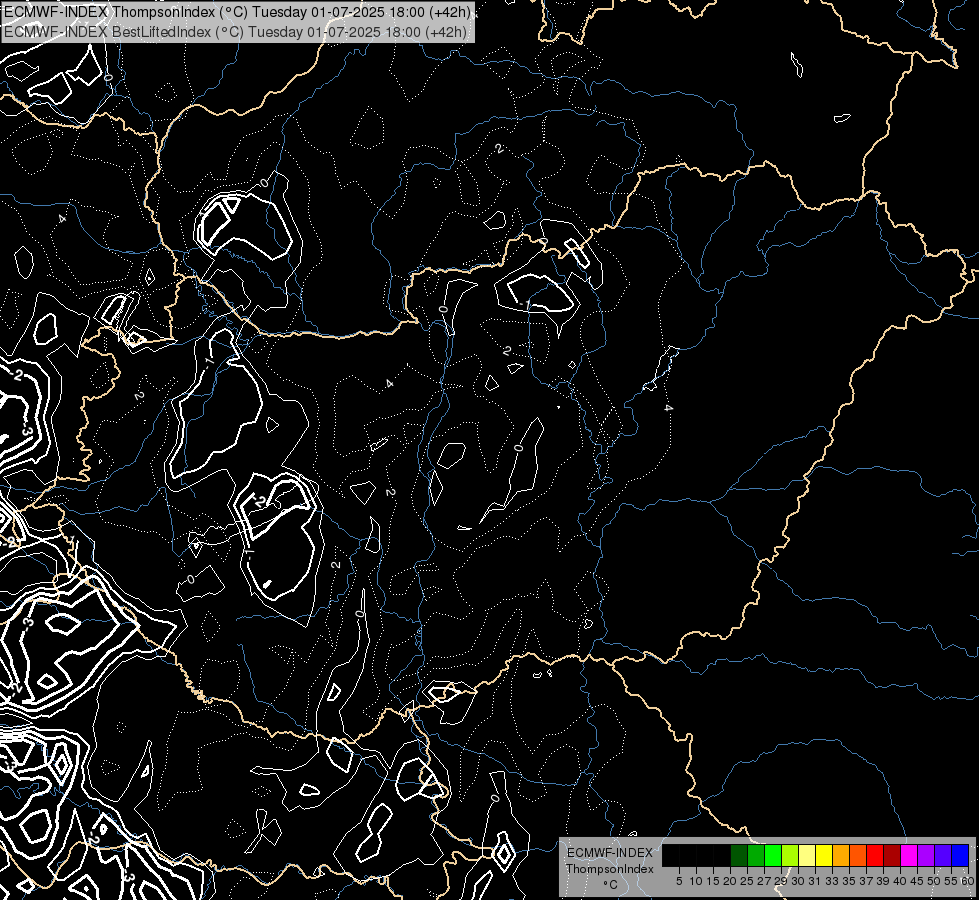Click legend tick value 5
Screen dimensions: 979x900
679,881
